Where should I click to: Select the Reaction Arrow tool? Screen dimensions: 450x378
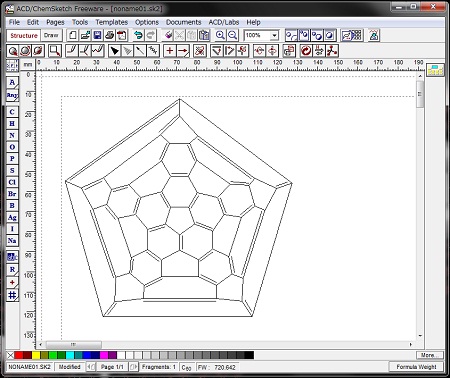pos(183,51)
